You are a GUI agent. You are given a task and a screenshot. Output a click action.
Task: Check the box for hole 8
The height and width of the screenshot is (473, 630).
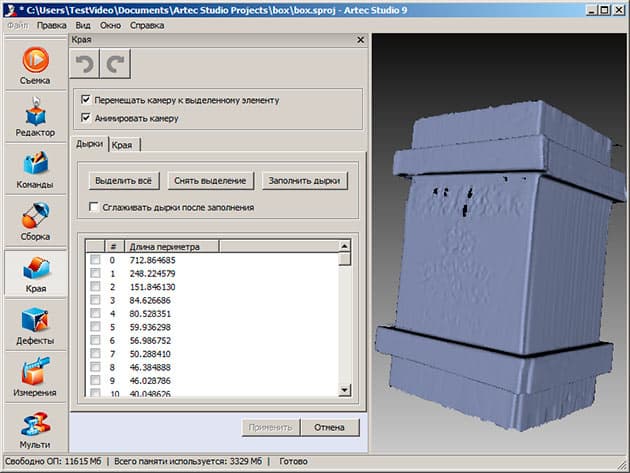(x=95, y=367)
